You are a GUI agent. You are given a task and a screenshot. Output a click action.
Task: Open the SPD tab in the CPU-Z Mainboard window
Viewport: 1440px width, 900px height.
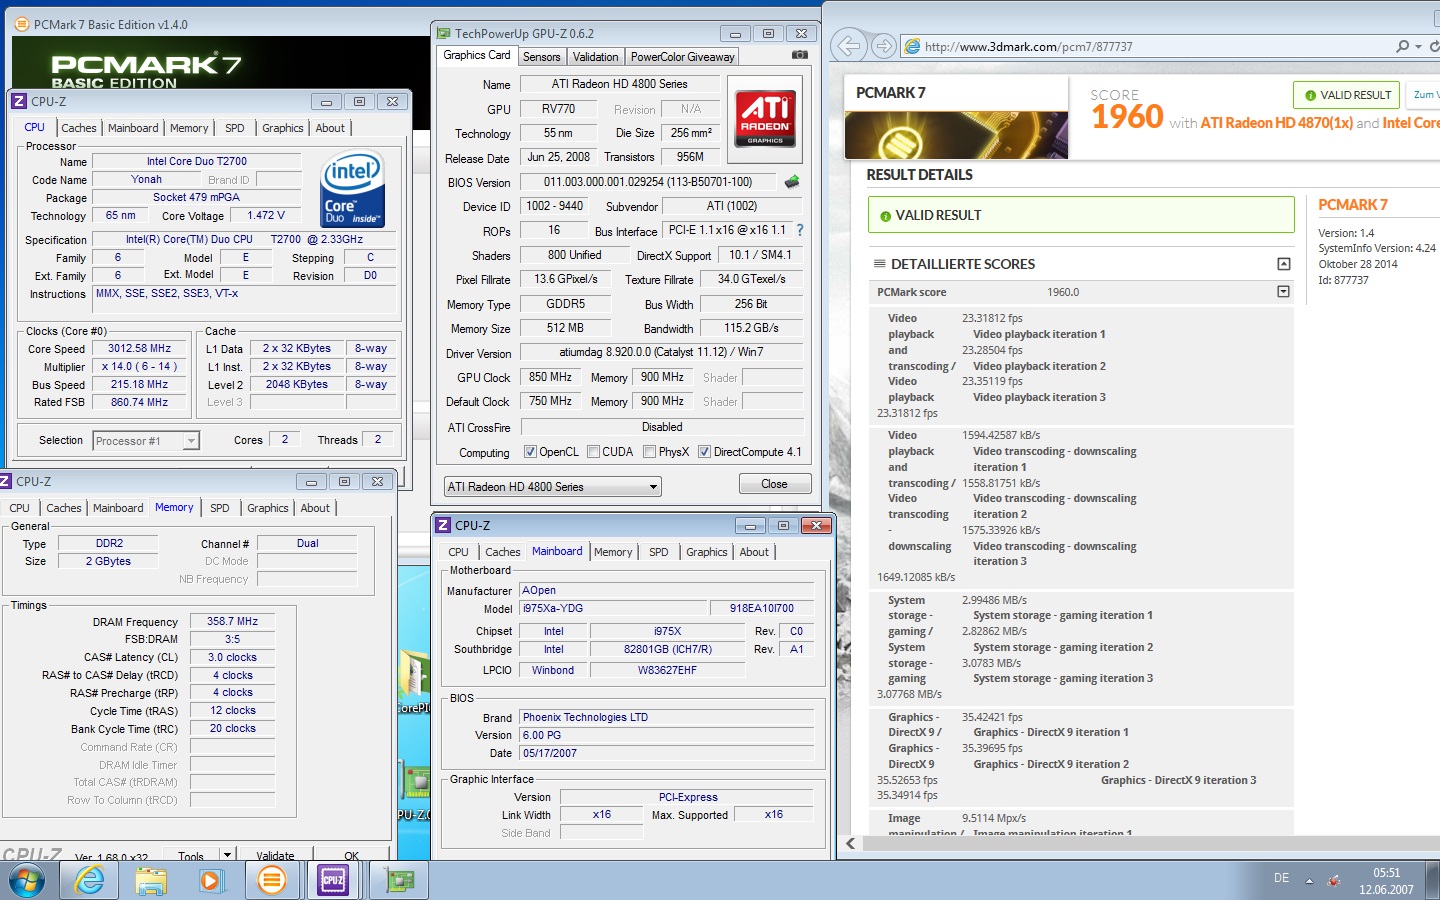pyautogui.click(x=658, y=552)
